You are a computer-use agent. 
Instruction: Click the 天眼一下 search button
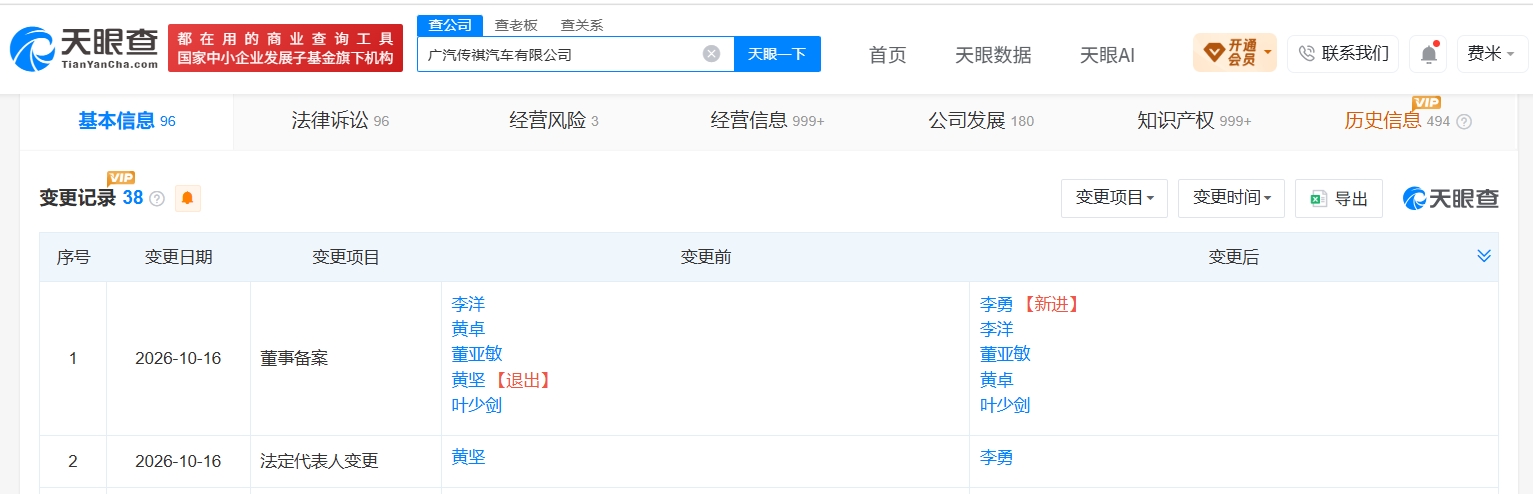coord(777,54)
